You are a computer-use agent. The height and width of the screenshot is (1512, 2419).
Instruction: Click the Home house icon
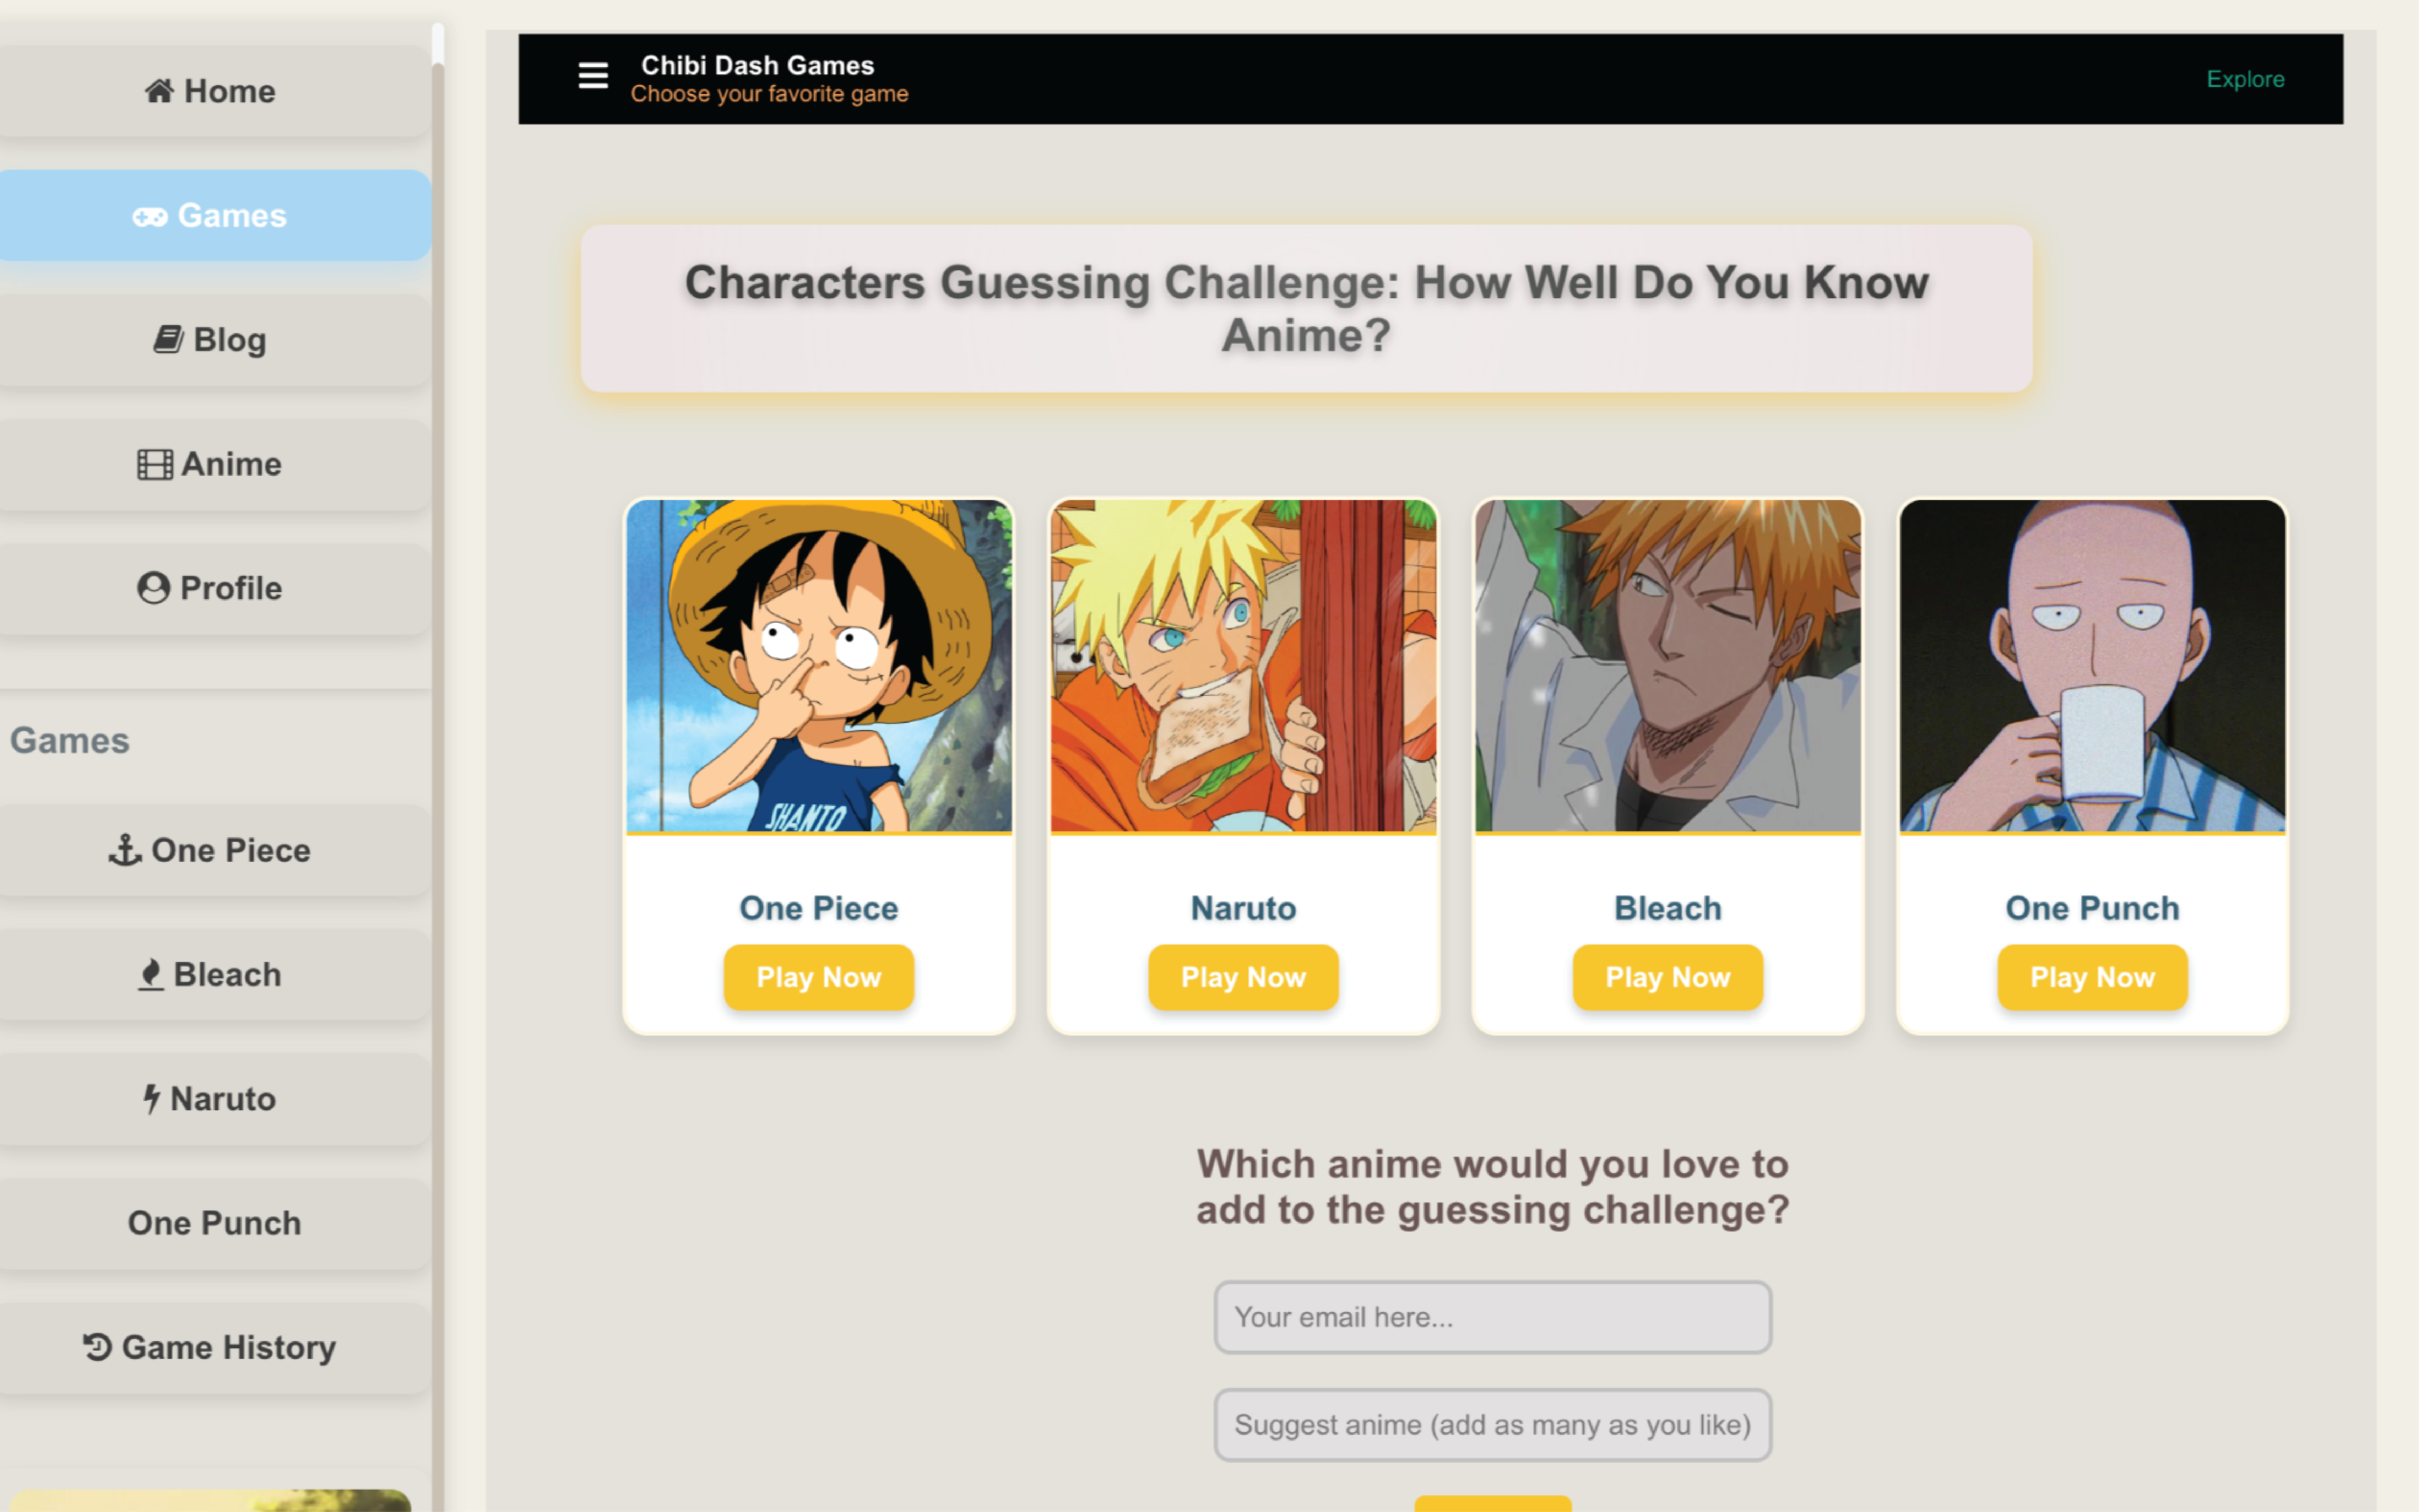pyautogui.click(x=159, y=91)
